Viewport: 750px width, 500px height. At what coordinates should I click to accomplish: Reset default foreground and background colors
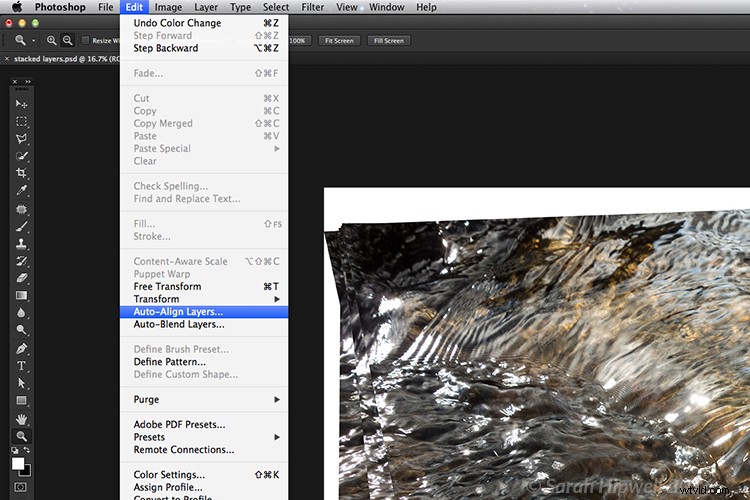click(x=15, y=450)
